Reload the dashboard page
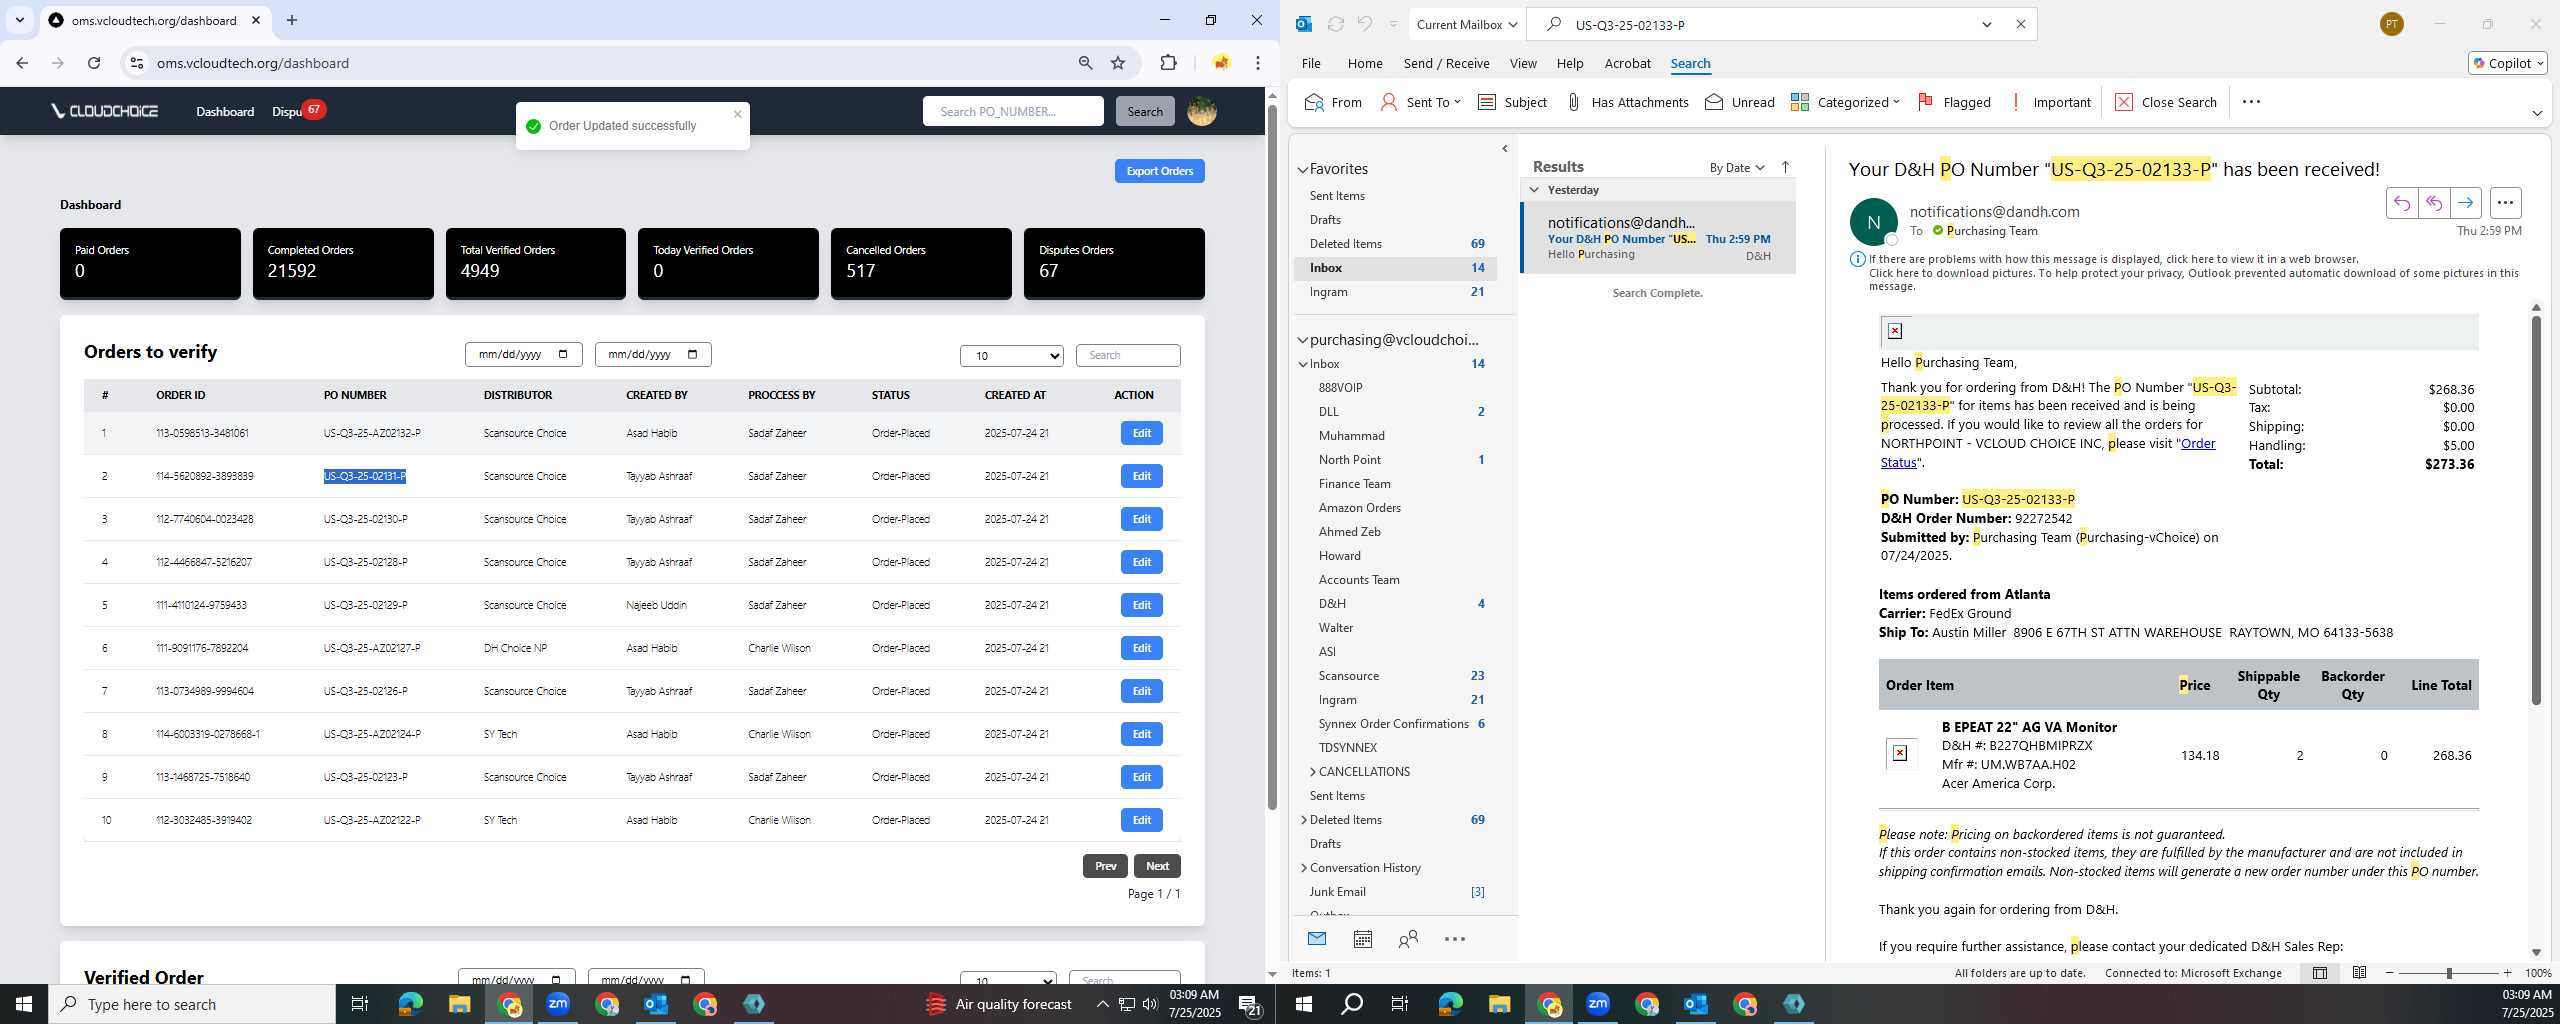The width and height of the screenshot is (2560, 1024). (94, 63)
